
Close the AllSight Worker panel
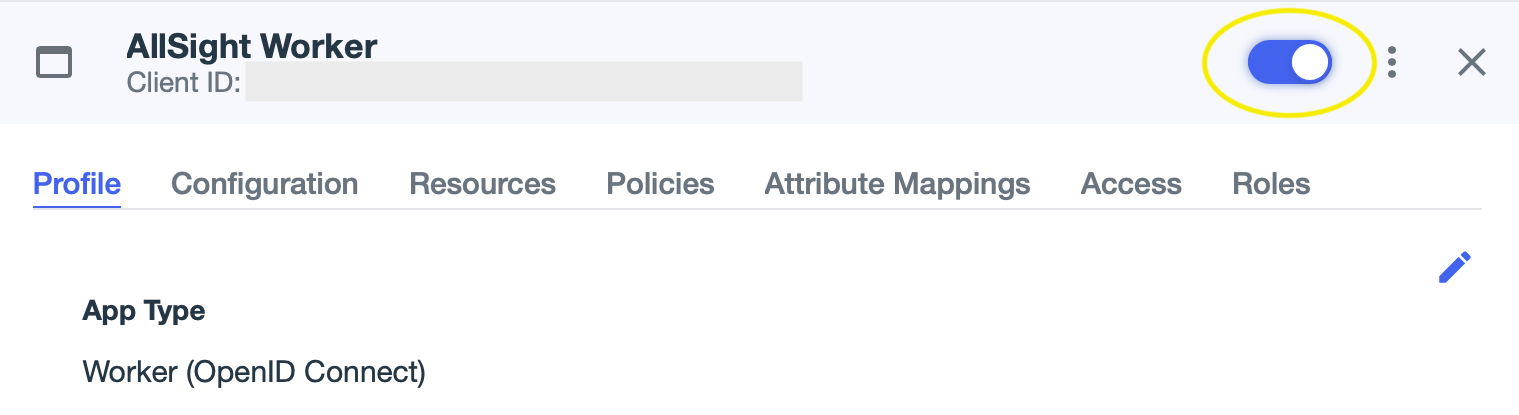point(1471,62)
